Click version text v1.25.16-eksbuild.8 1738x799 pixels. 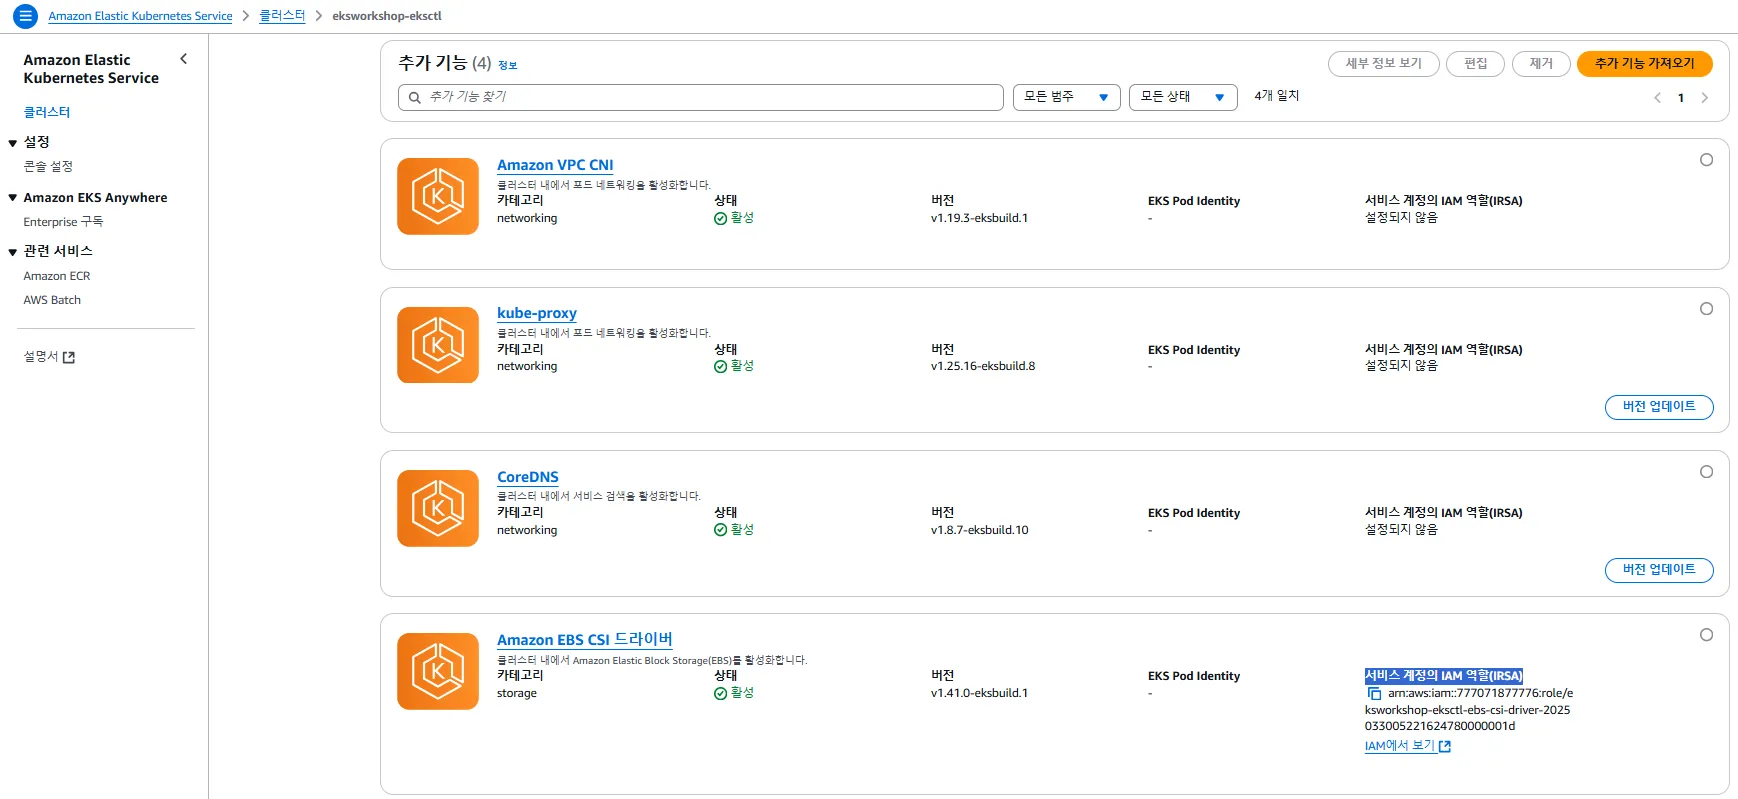(983, 366)
